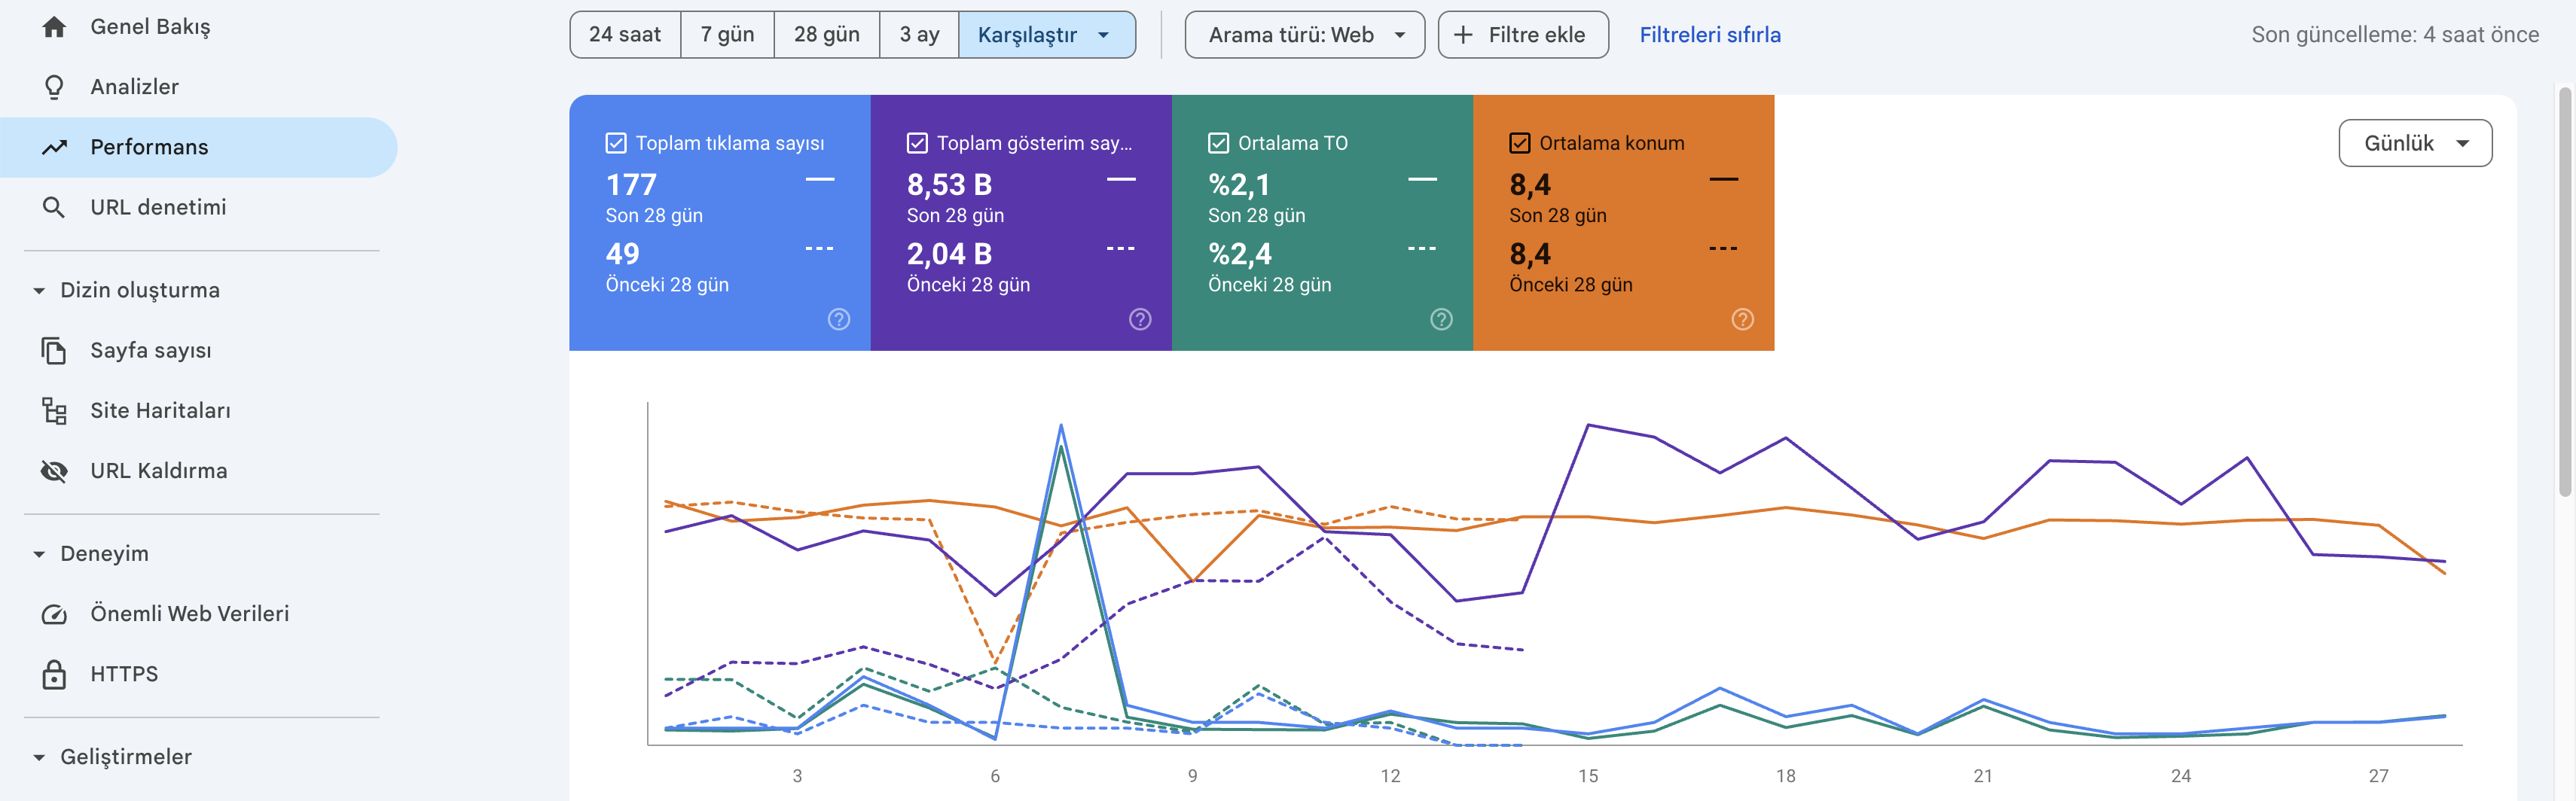The image size is (2576, 801).
Task: Collapse the Dizin oluşturma section
Action: (x=39, y=290)
